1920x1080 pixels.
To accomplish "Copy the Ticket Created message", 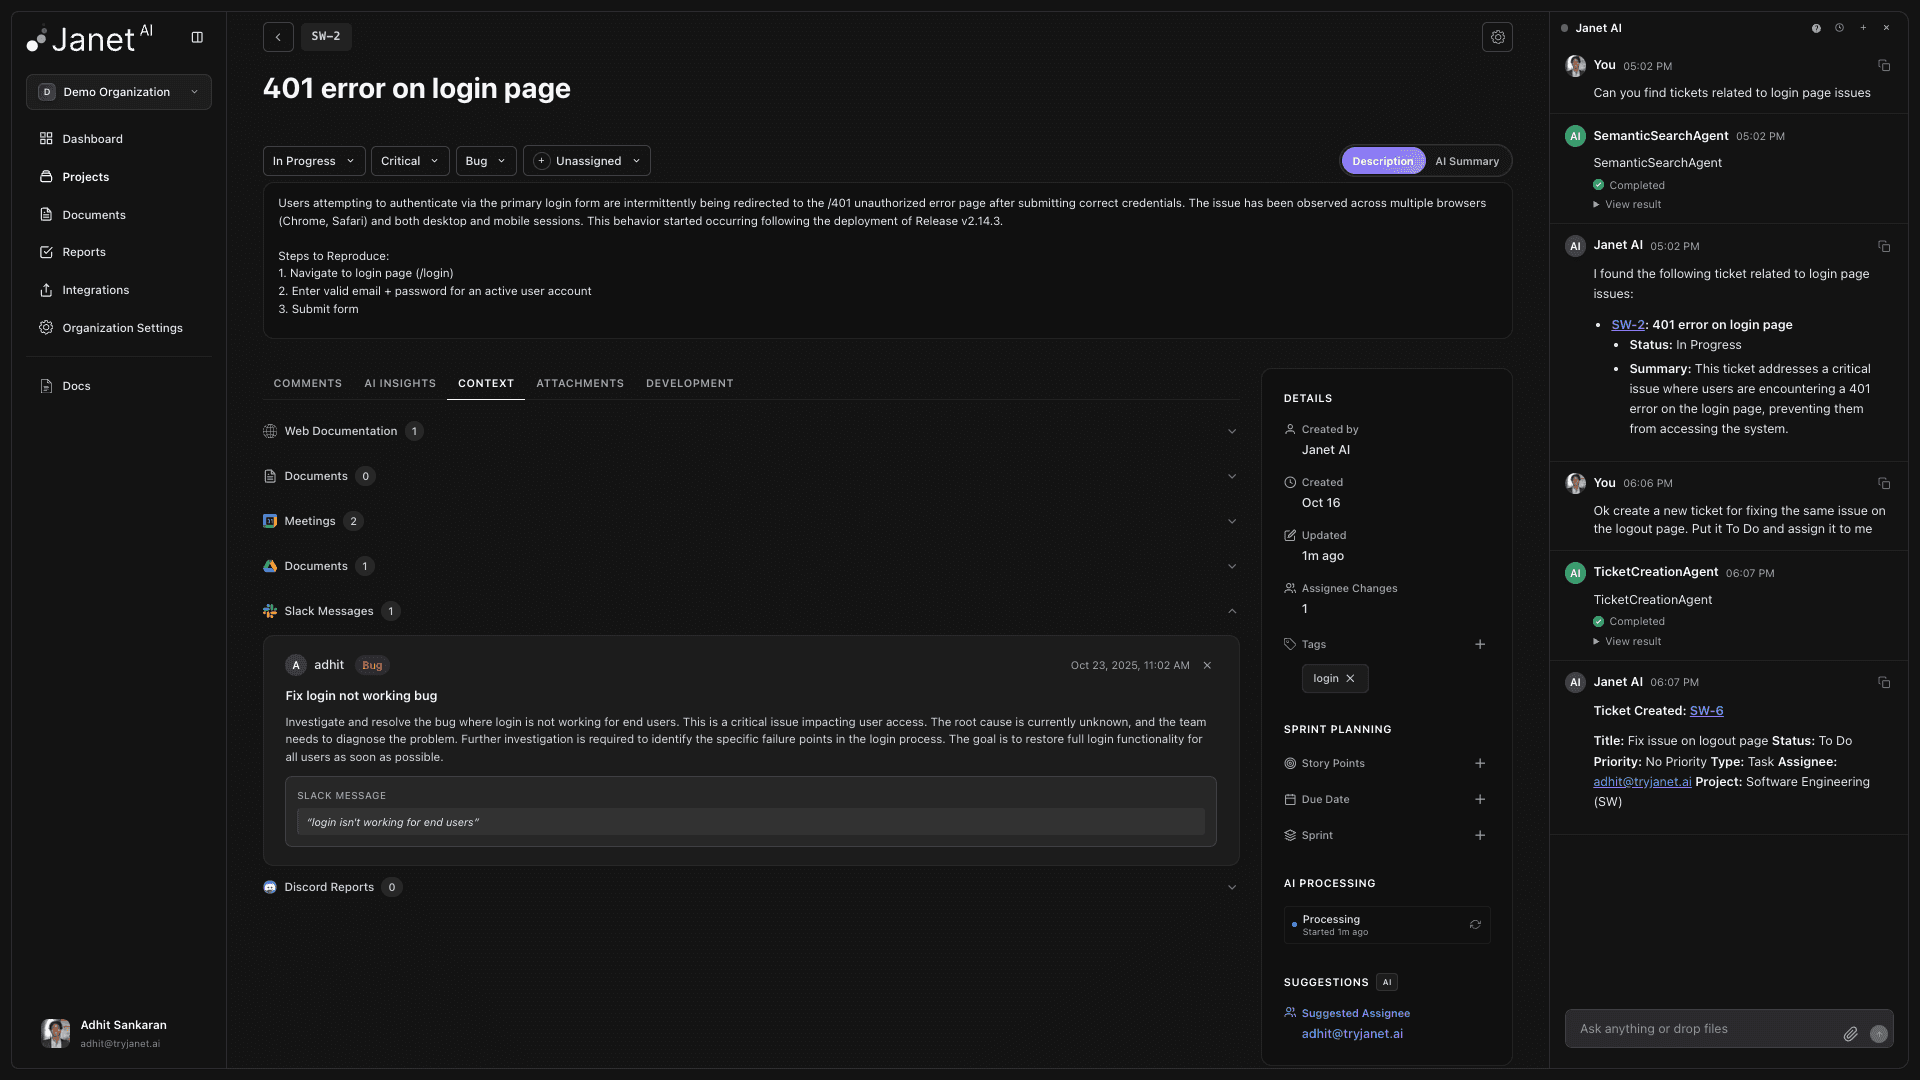I will pos(1884,683).
